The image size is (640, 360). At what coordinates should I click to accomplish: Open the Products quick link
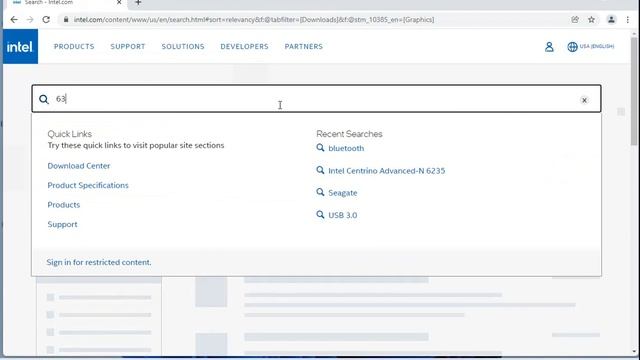[x=64, y=205]
